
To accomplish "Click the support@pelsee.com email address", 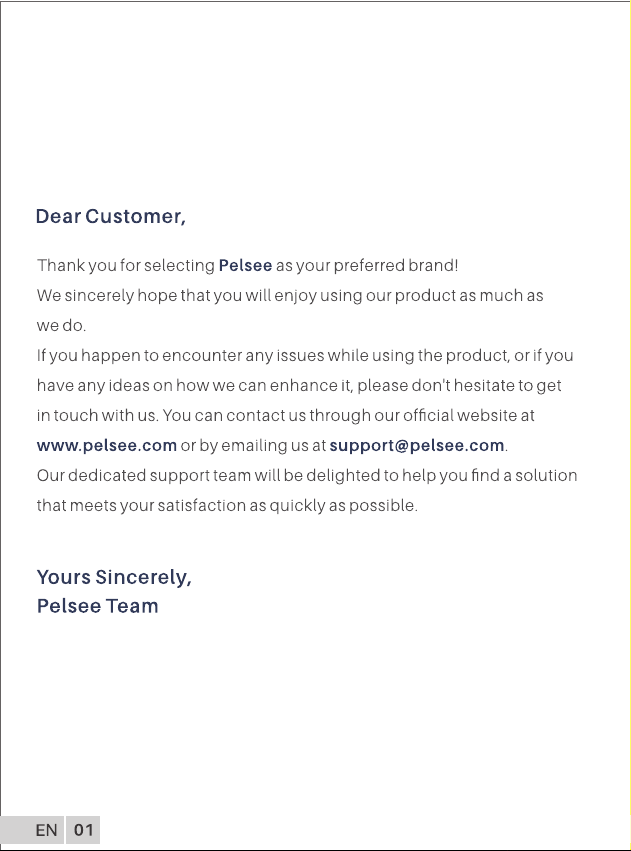I will [417, 446].
